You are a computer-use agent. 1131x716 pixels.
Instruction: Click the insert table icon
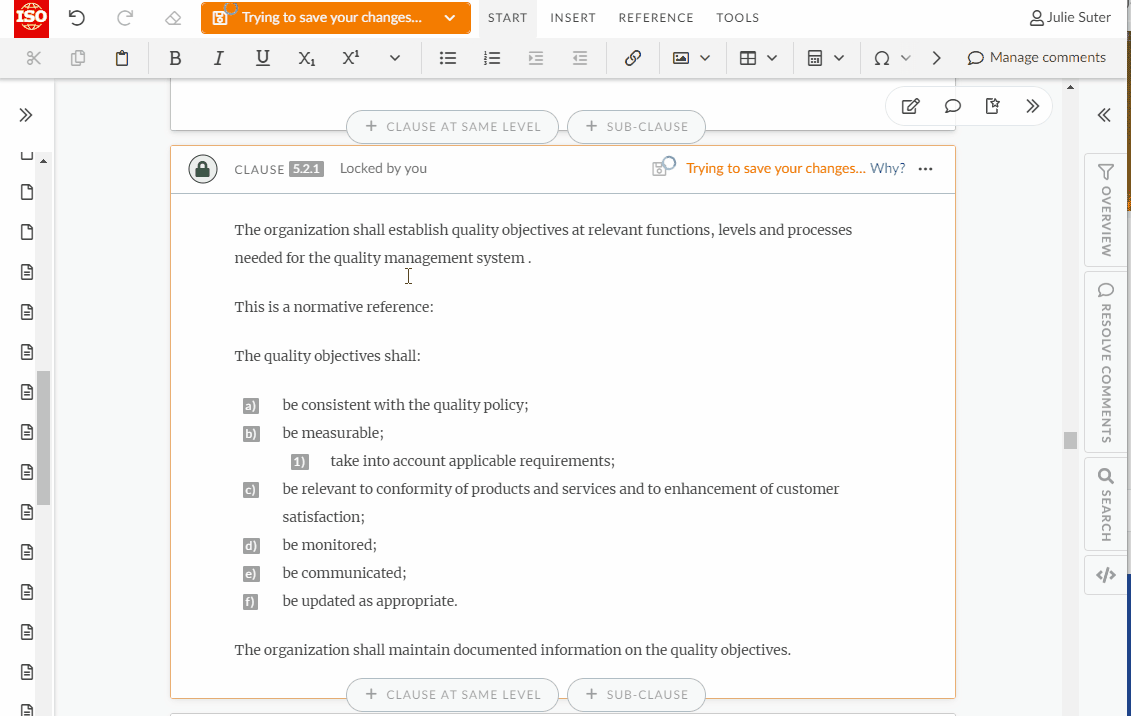click(748, 58)
